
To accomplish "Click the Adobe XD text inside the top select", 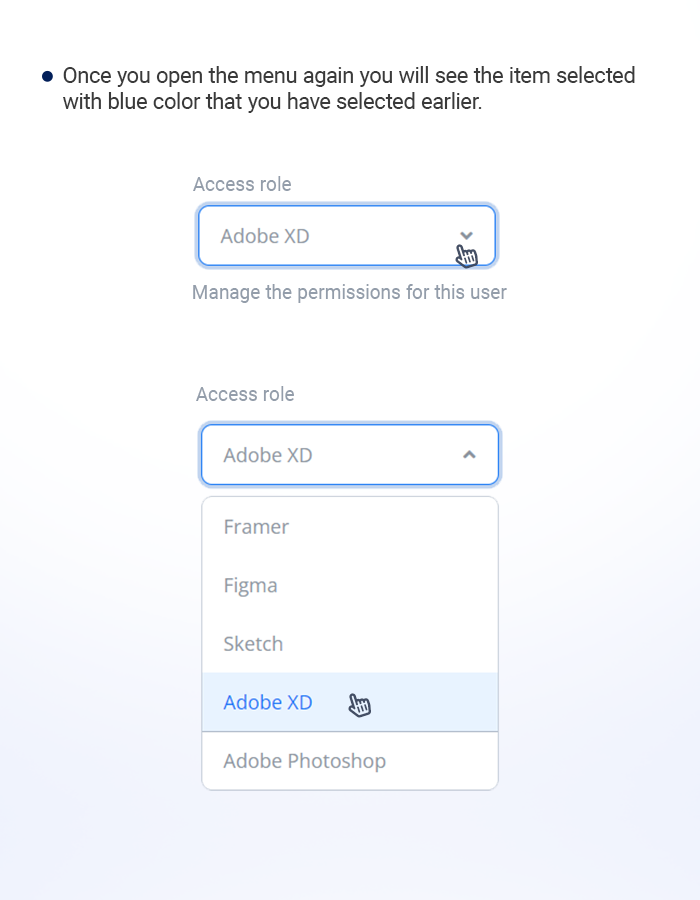I will click(264, 235).
